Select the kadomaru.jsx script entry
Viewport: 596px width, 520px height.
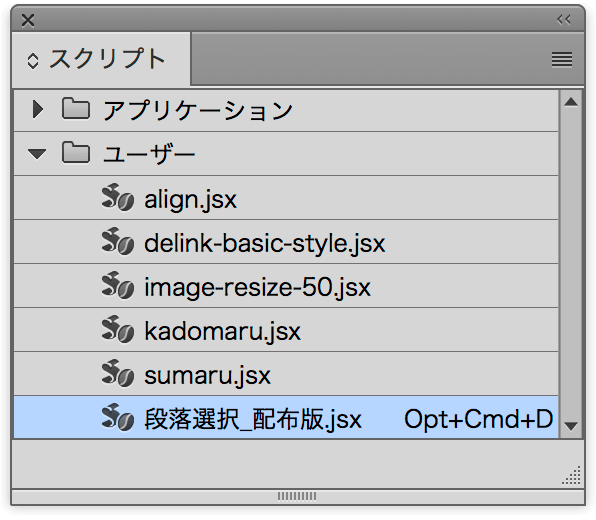[x=286, y=330]
